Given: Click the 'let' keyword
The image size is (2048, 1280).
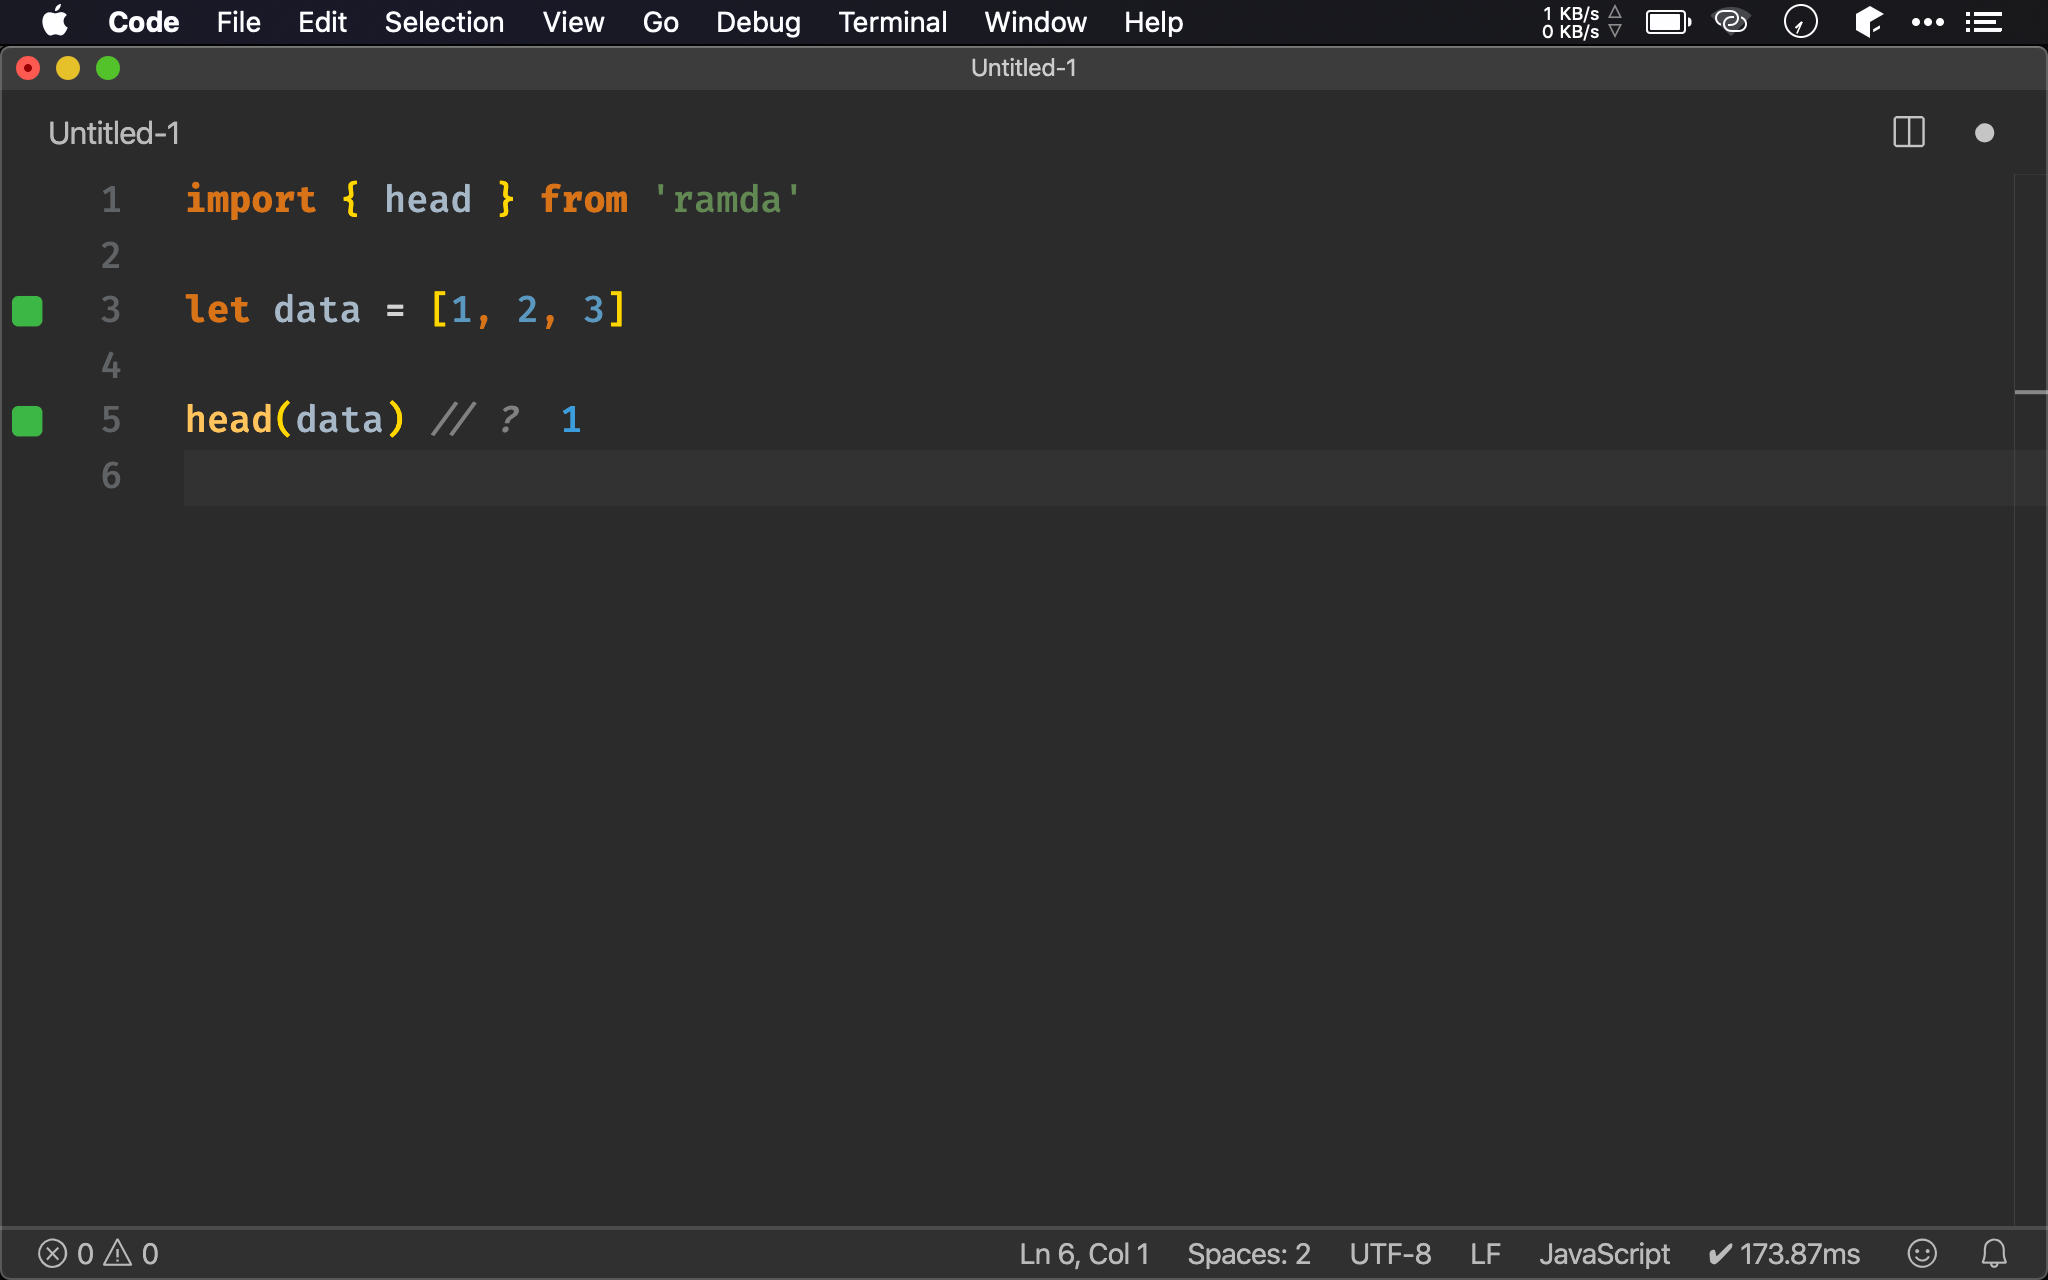Looking at the screenshot, I should (x=218, y=310).
